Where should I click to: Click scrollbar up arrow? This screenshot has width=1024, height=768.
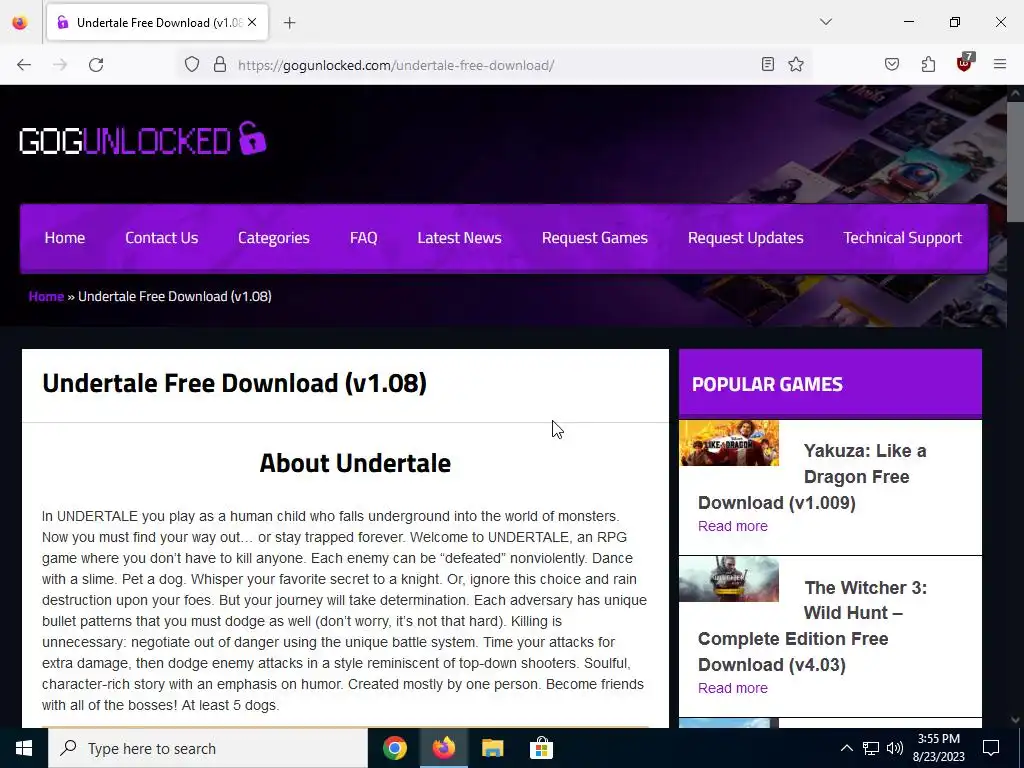pyautogui.click(x=1015, y=93)
